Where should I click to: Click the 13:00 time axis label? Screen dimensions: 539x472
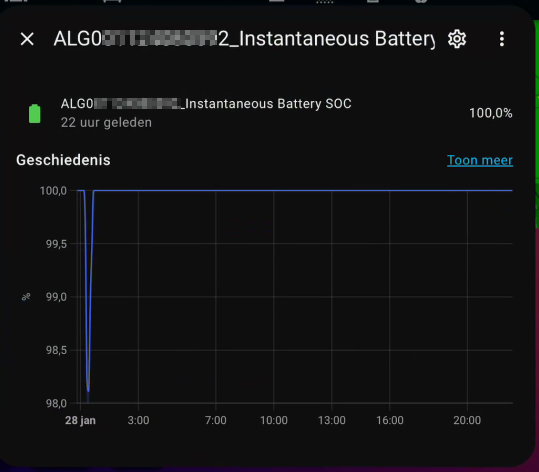332,420
